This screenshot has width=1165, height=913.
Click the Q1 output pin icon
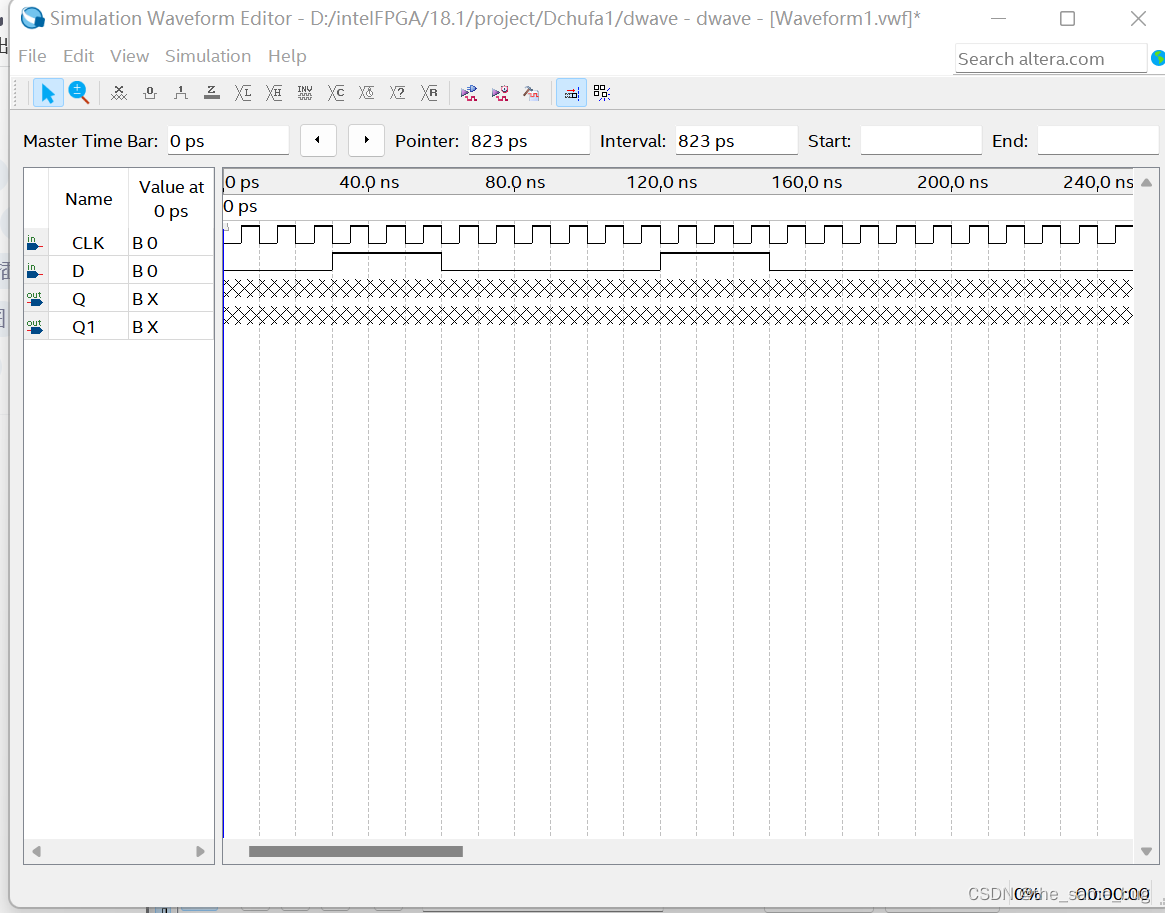34,327
